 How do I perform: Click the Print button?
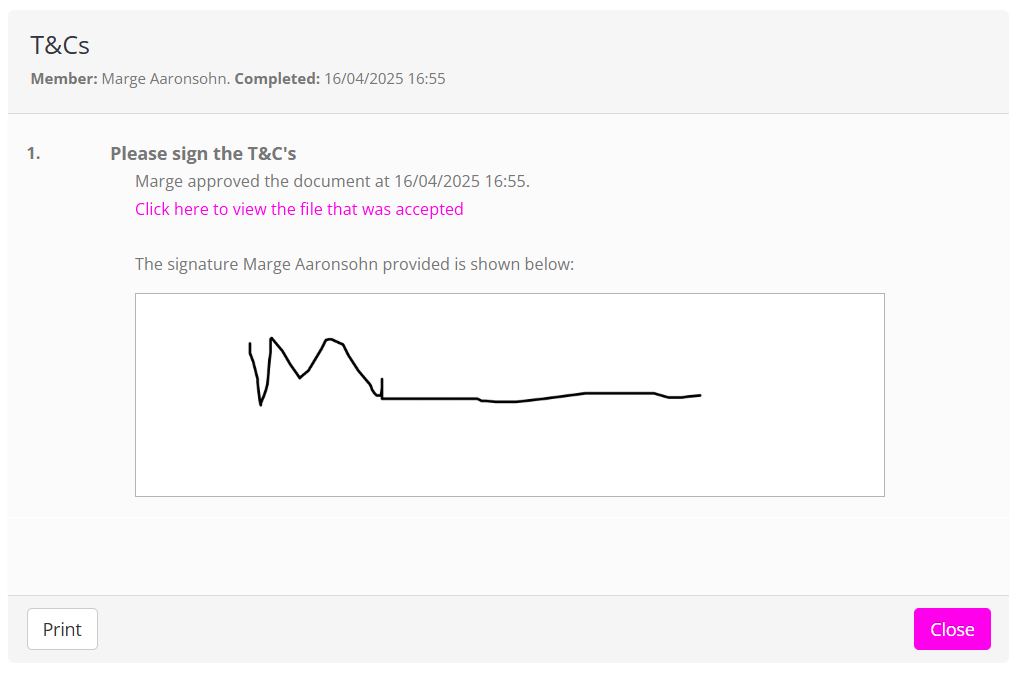pos(62,629)
